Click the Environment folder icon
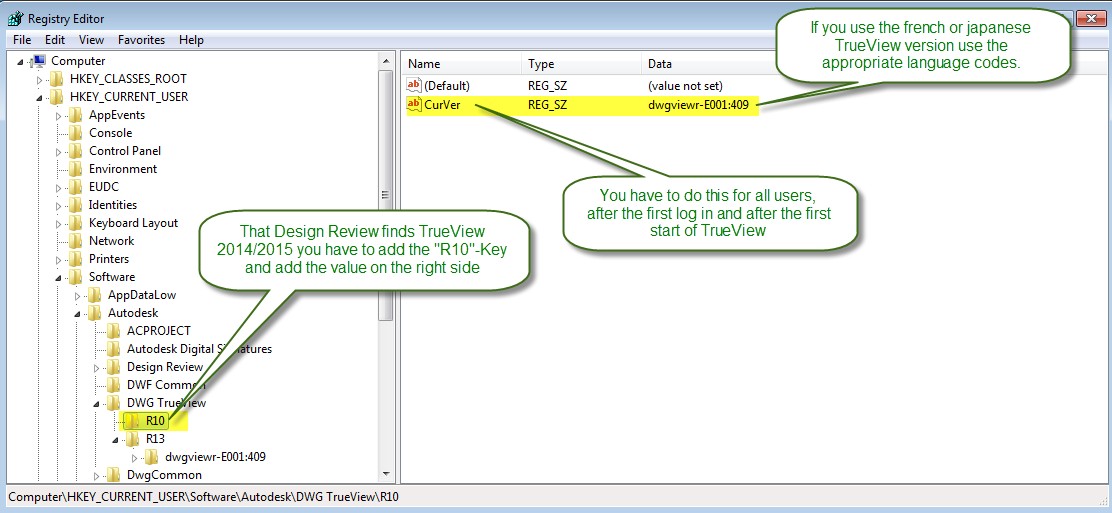 pyautogui.click(x=77, y=169)
